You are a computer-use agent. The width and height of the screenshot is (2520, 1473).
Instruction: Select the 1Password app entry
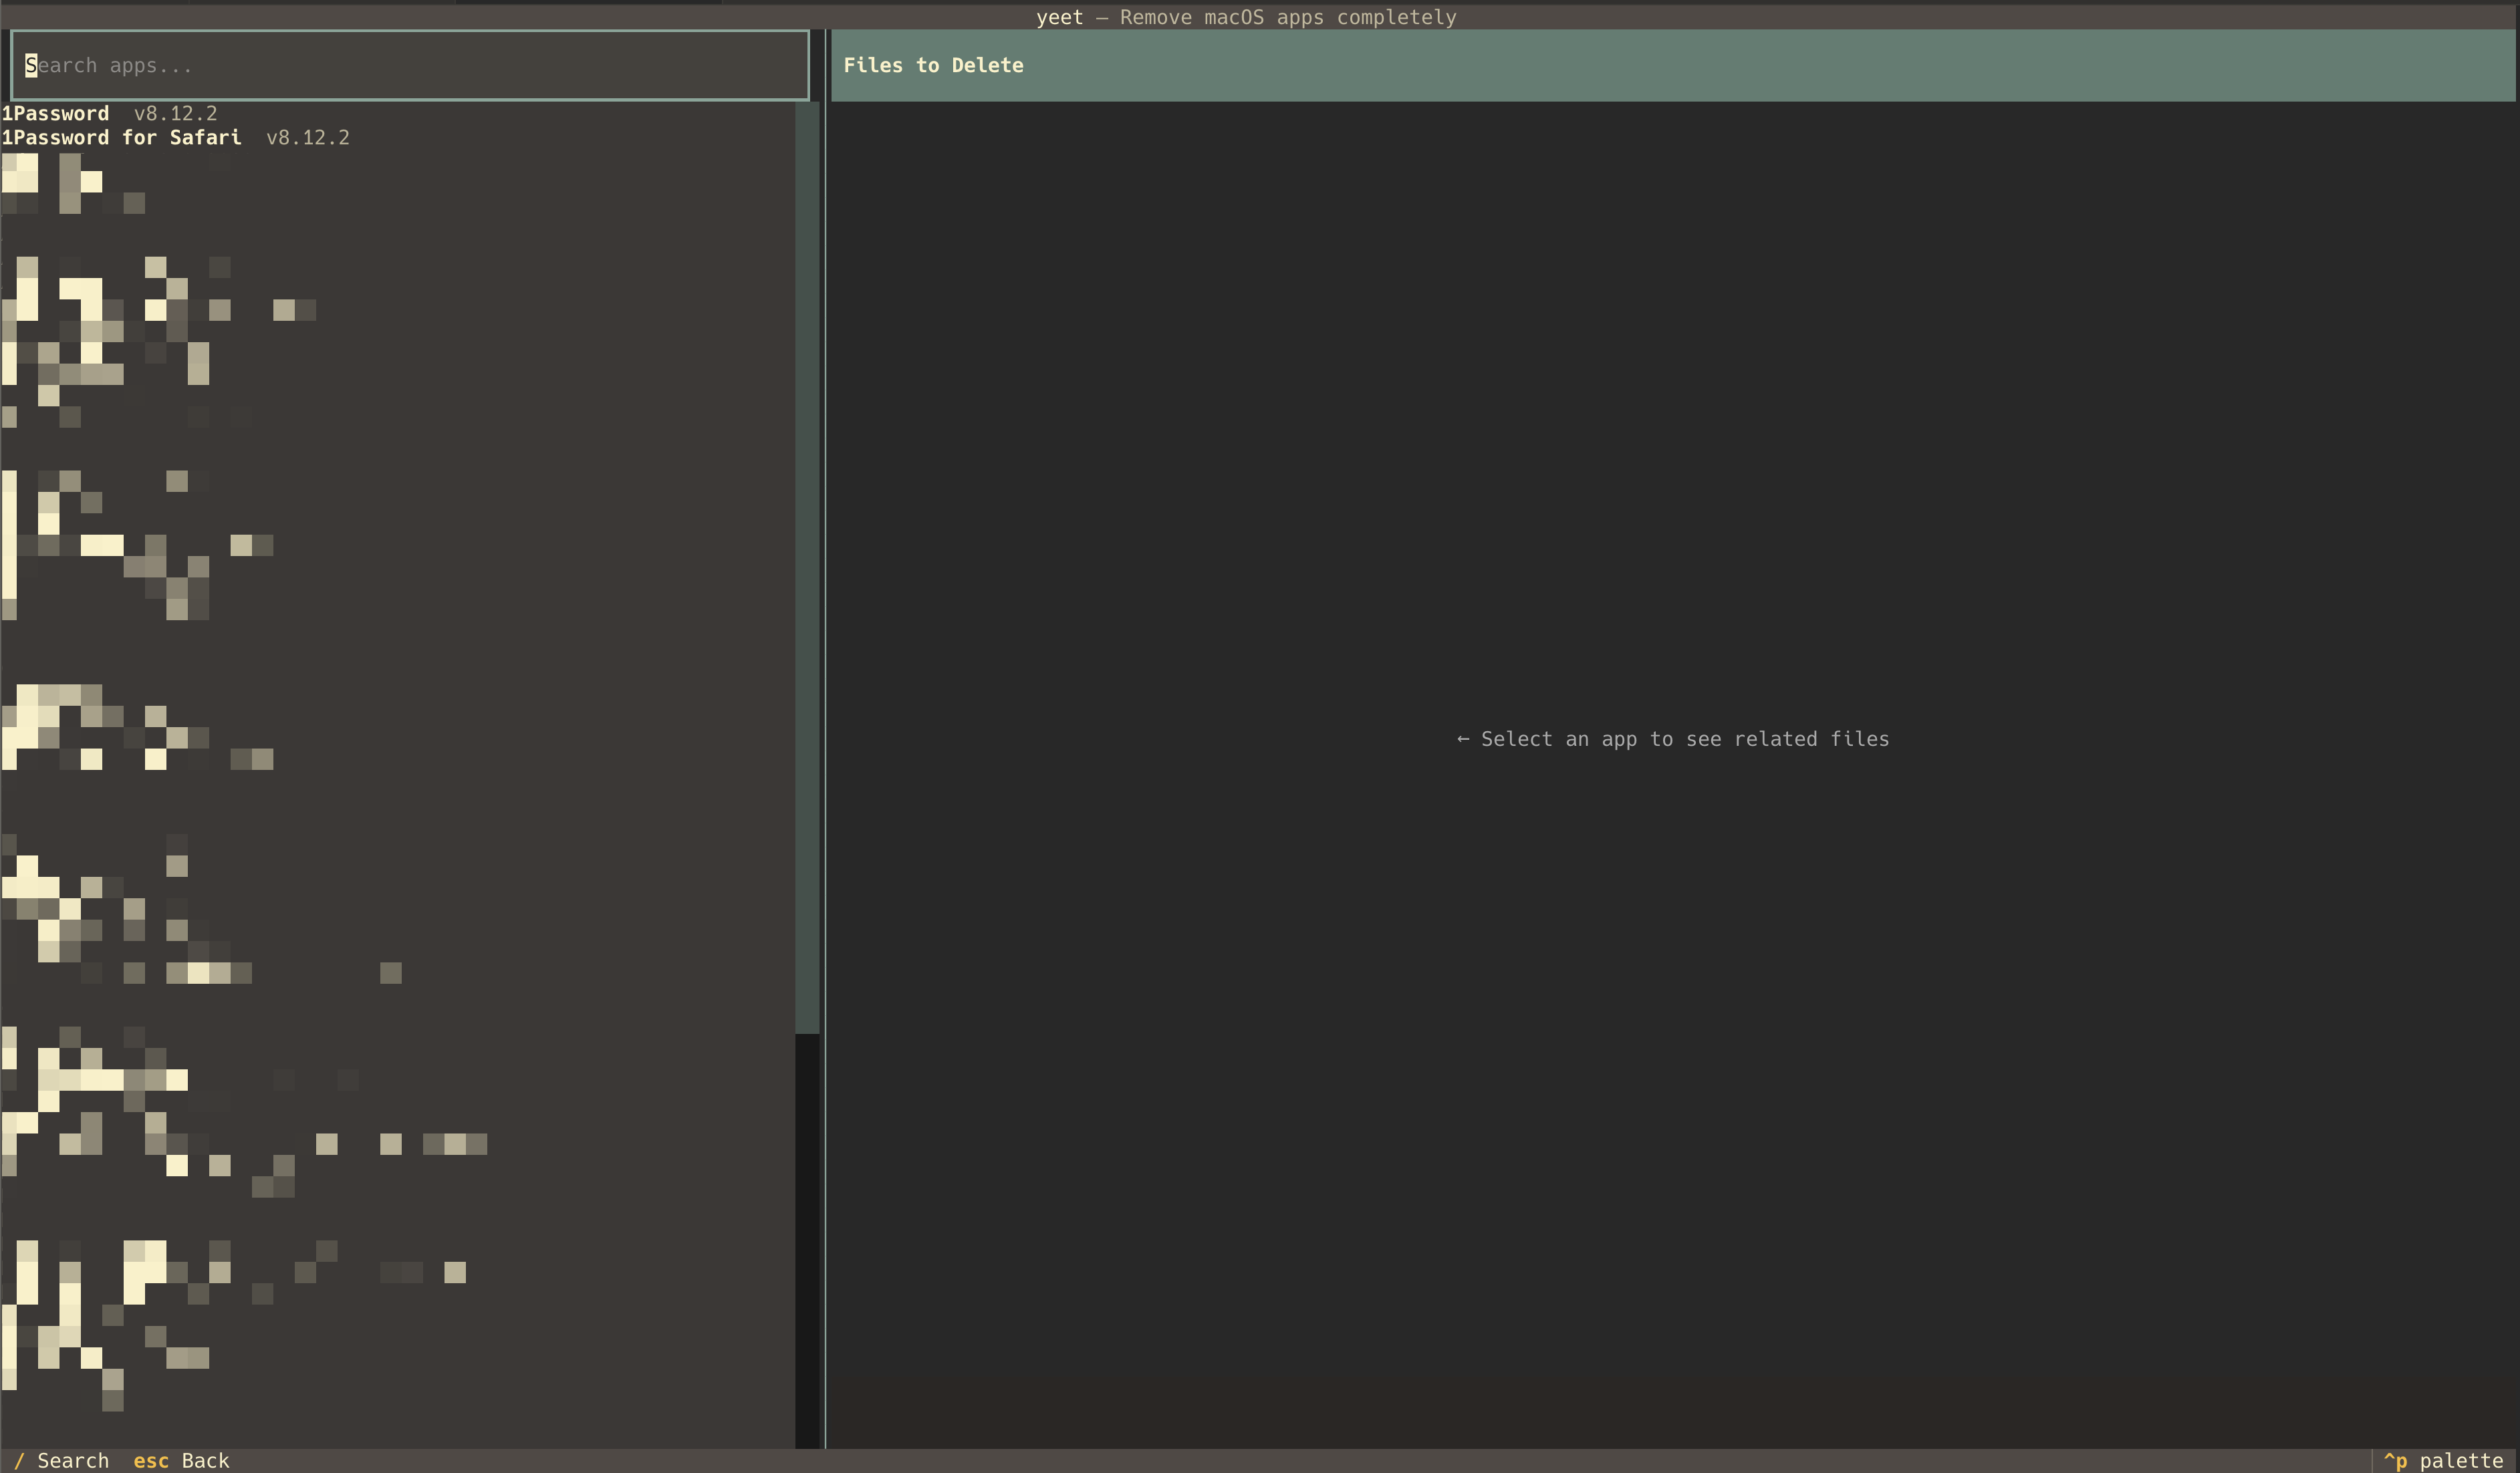(56, 114)
